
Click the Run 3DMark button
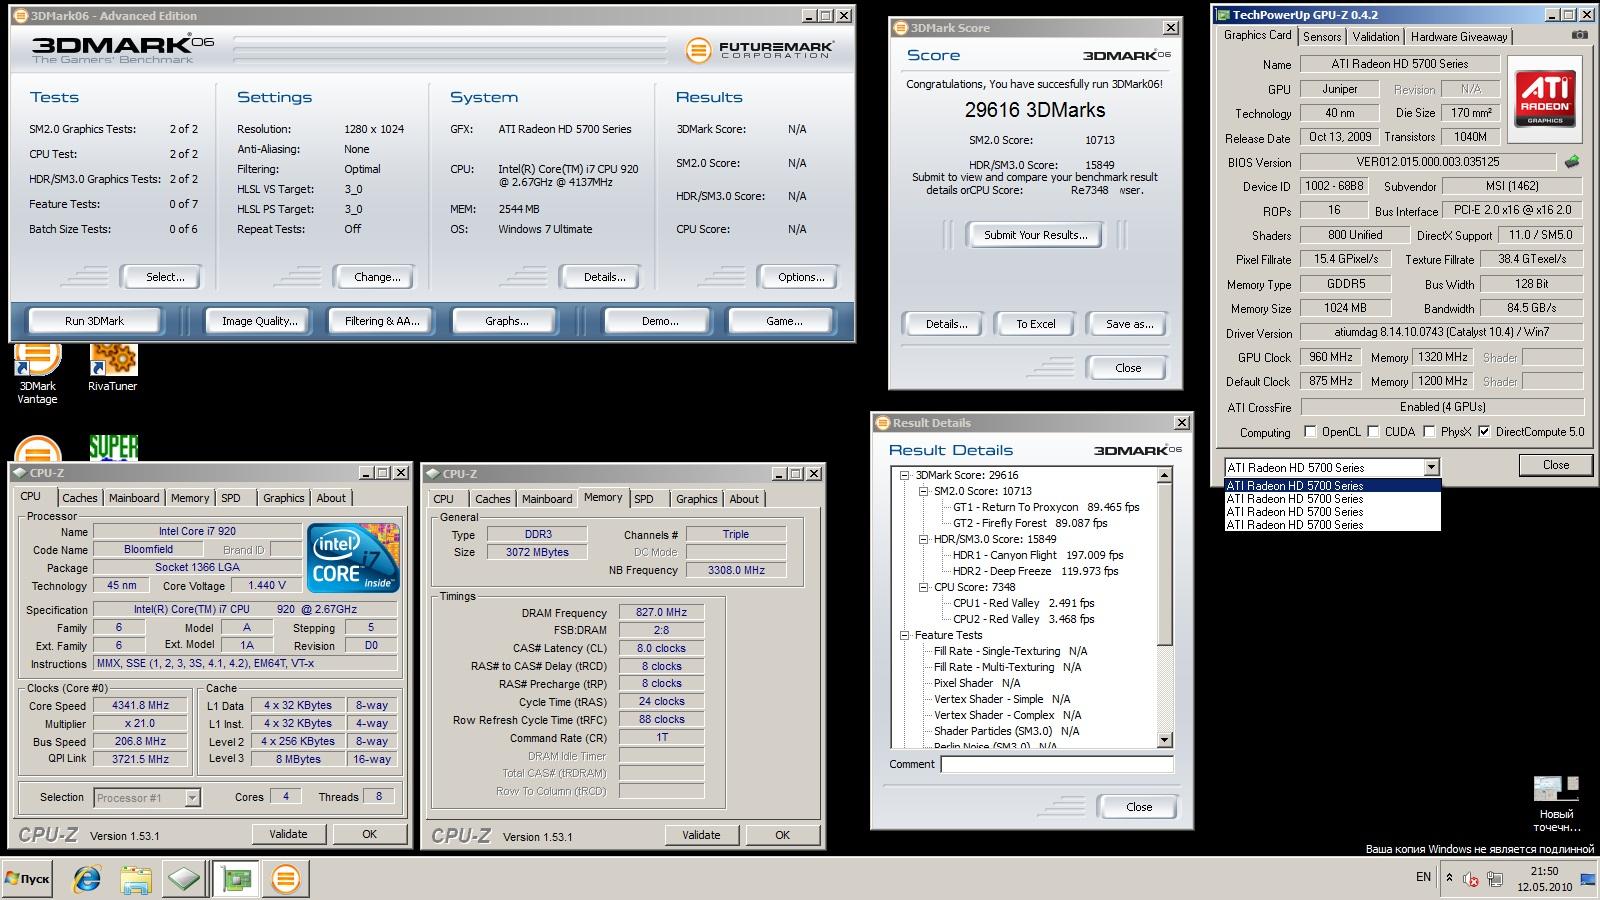tap(95, 321)
